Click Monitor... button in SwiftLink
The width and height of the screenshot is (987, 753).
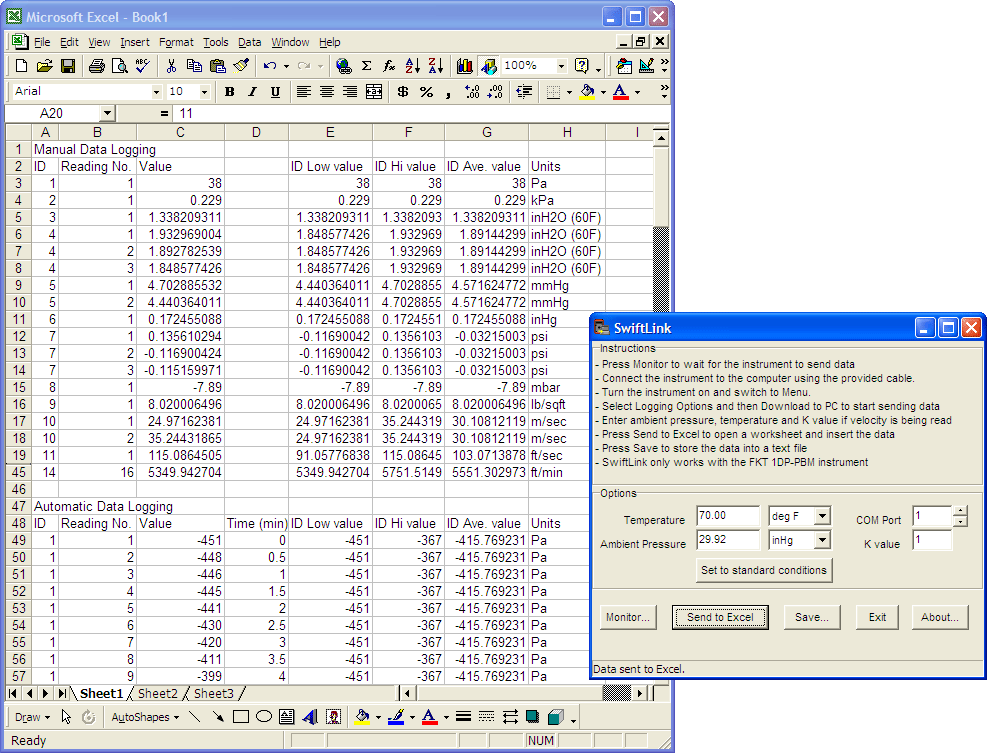click(x=628, y=617)
